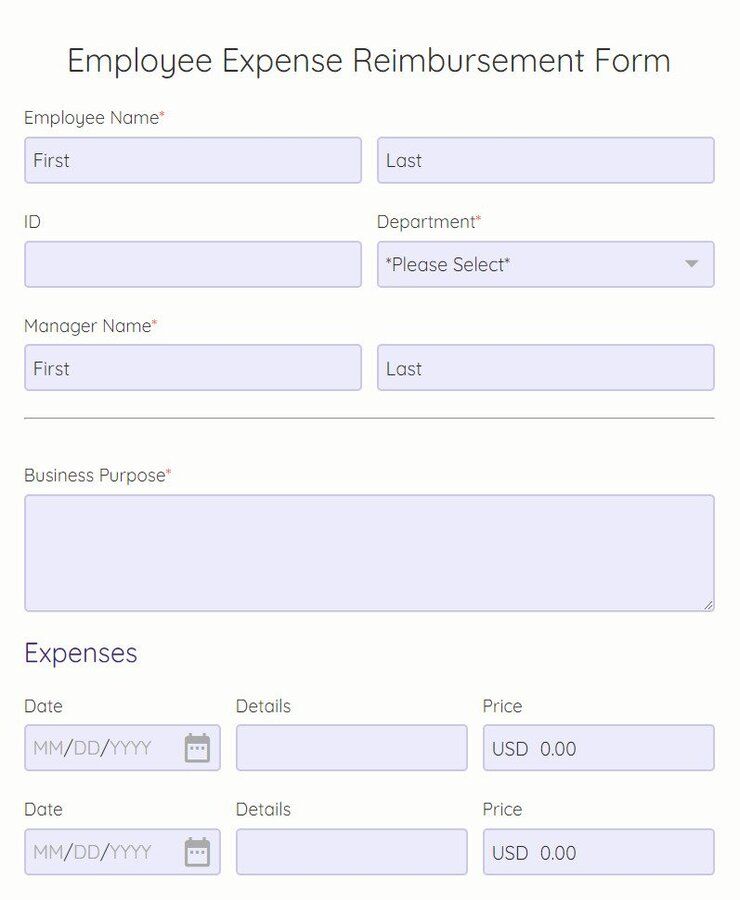740x900 pixels.
Task: Select the second expense Price field
Action: coord(598,852)
